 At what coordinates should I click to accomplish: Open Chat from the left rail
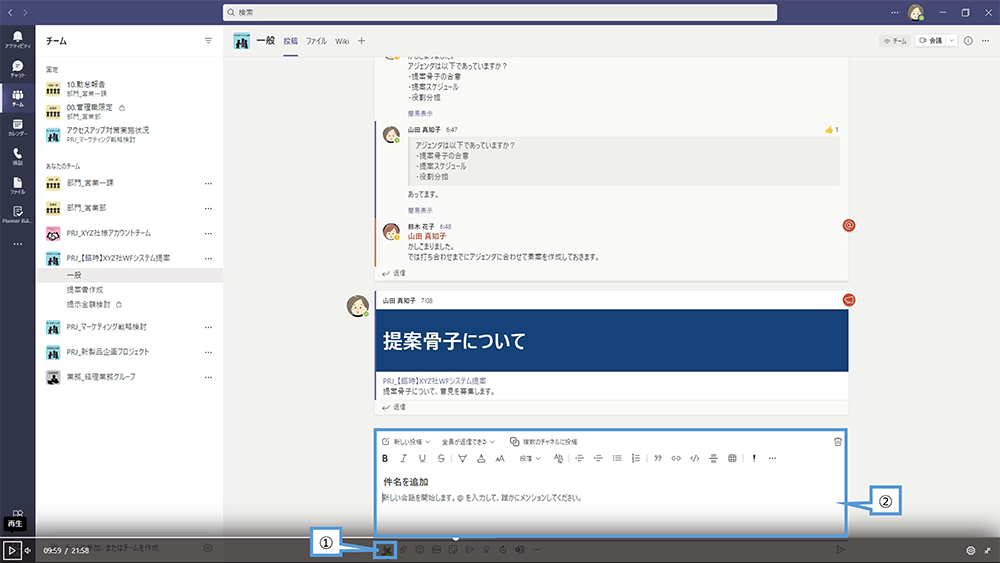pos(17,69)
